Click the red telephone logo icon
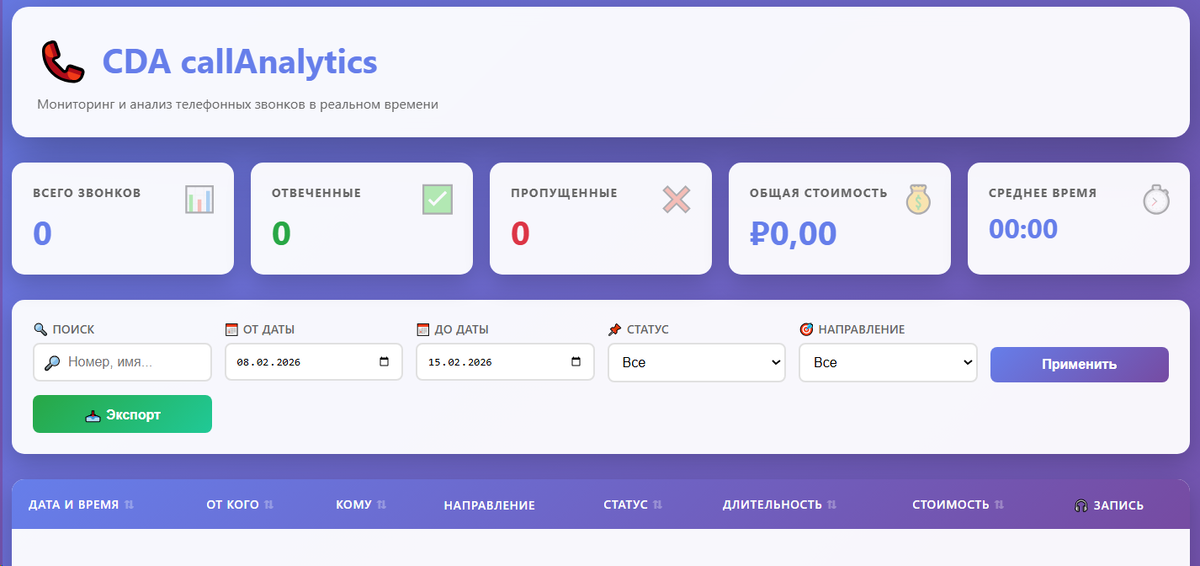Image resolution: width=1200 pixels, height=566 pixels. click(x=63, y=62)
